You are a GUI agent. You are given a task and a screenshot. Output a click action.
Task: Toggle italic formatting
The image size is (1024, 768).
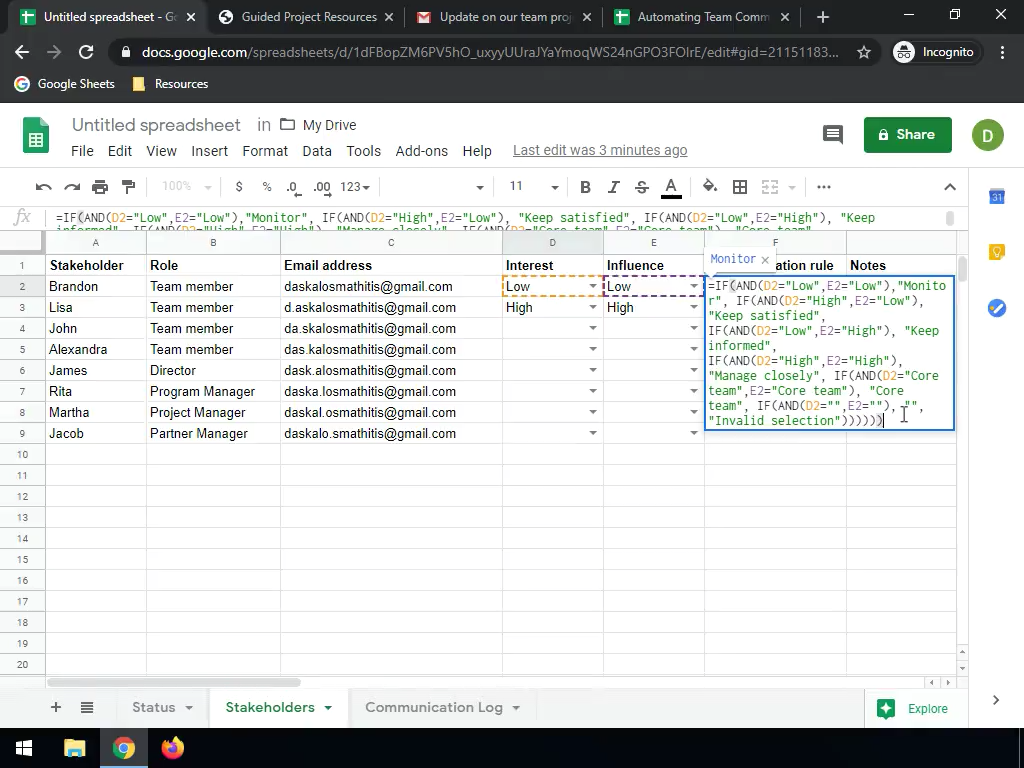tap(614, 187)
